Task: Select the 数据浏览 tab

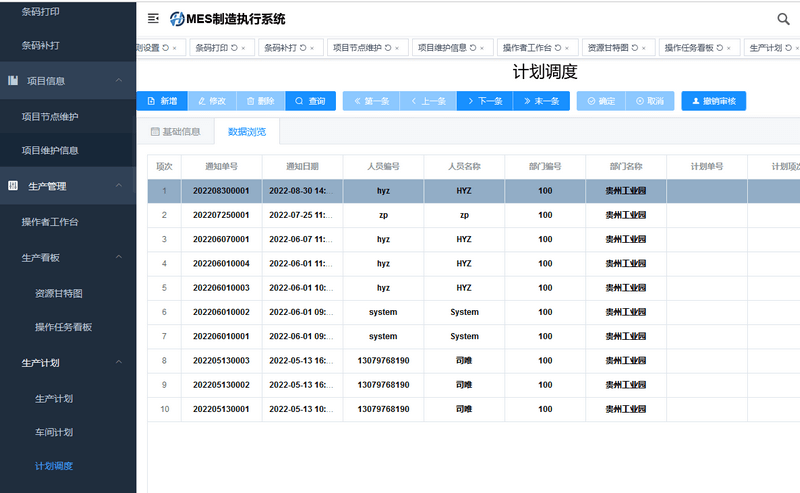Action: pos(247,132)
